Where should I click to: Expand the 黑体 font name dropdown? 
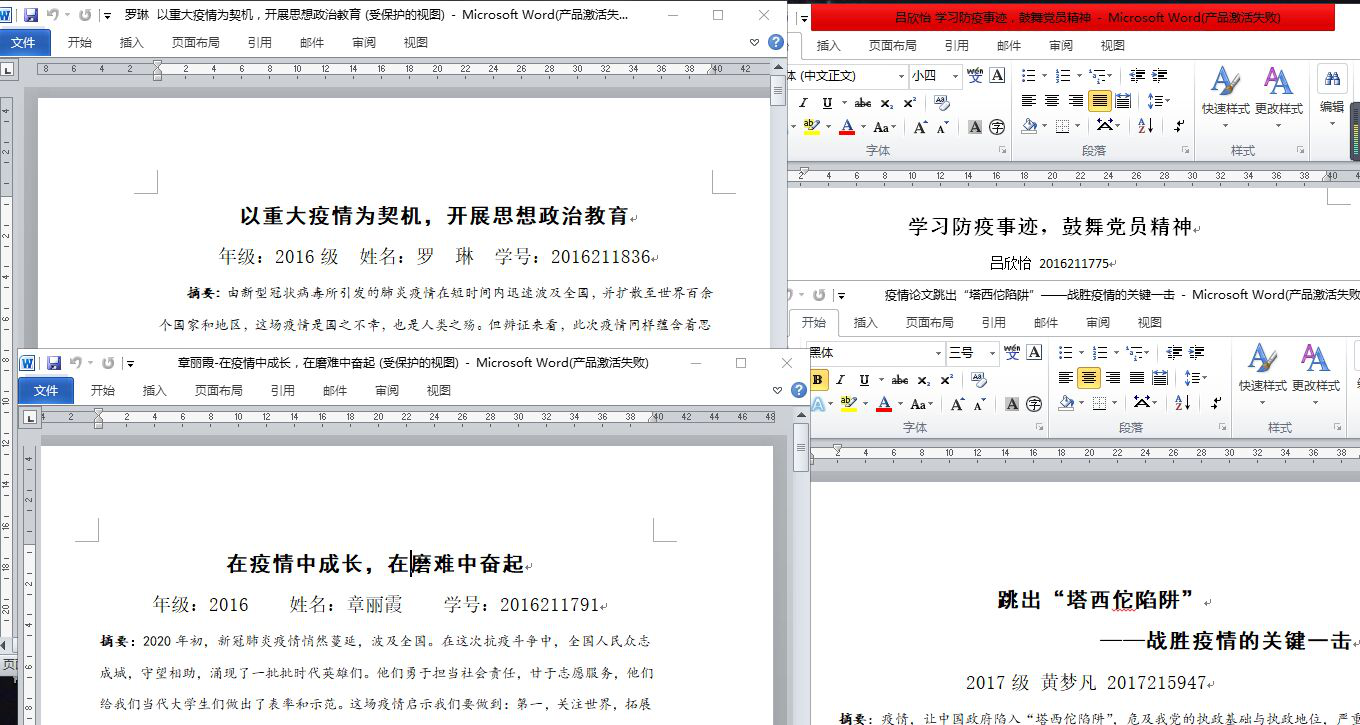[x=937, y=352]
